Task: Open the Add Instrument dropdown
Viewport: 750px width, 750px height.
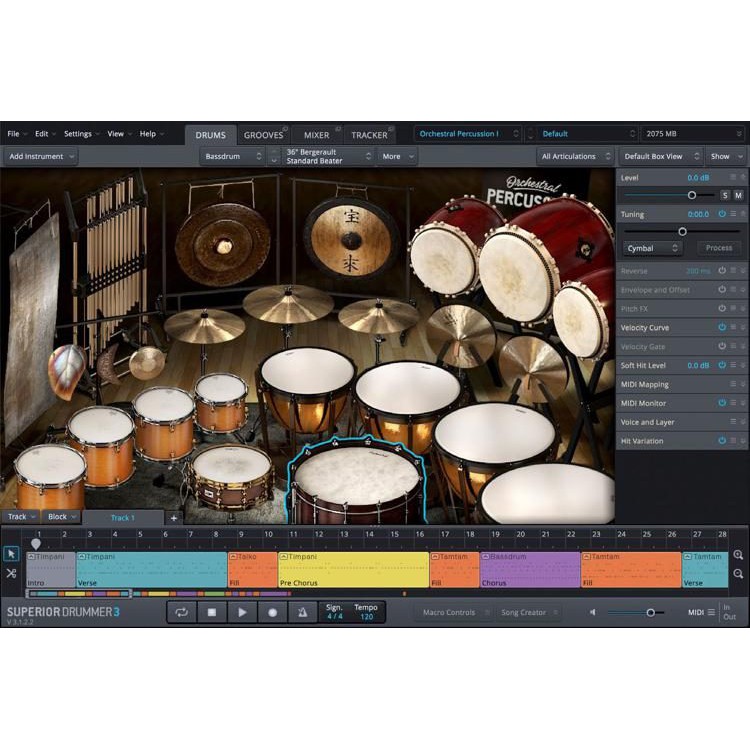Action: coord(41,156)
